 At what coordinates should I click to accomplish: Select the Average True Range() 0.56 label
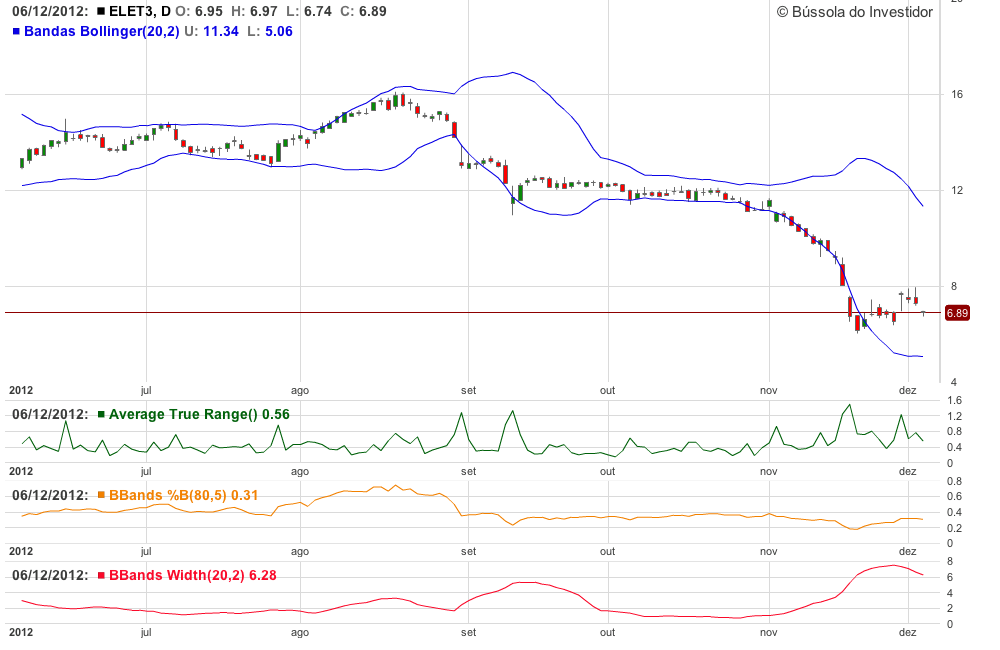[199, 415]
